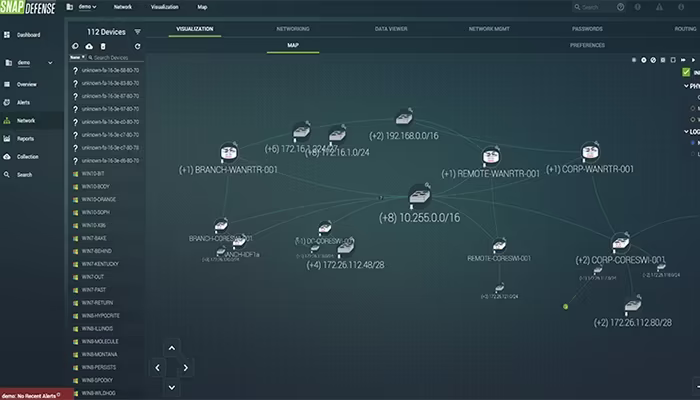Pan the map up with arrow button

(x=172, y=348)
